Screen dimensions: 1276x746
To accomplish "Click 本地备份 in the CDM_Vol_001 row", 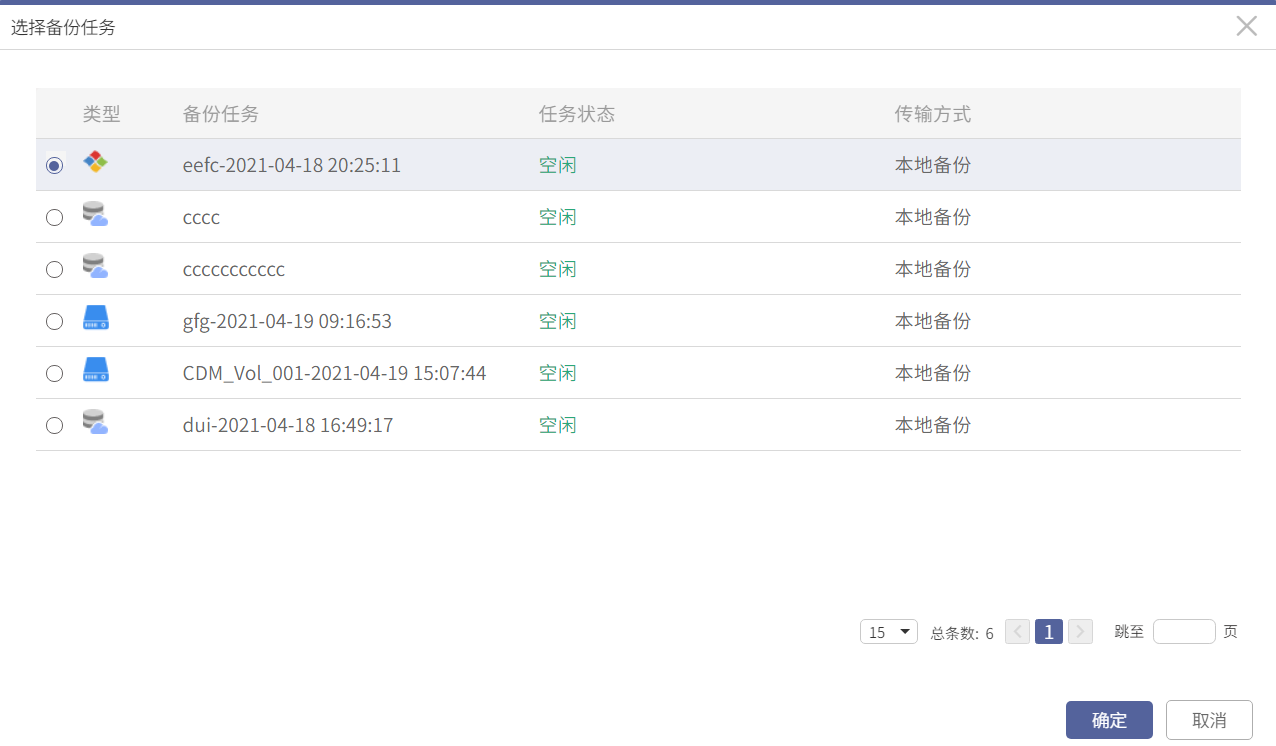I will (x=933, y=373).
